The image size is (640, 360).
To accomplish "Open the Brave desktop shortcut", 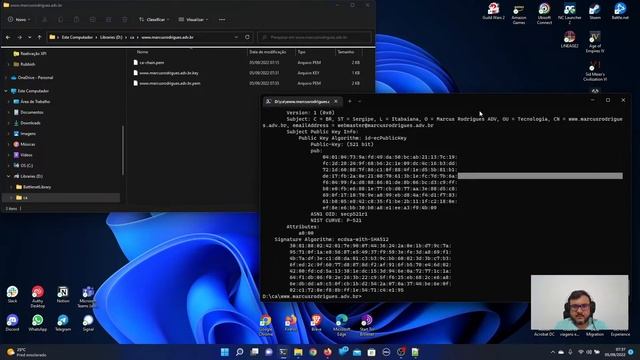I will (x=316, y=322).
